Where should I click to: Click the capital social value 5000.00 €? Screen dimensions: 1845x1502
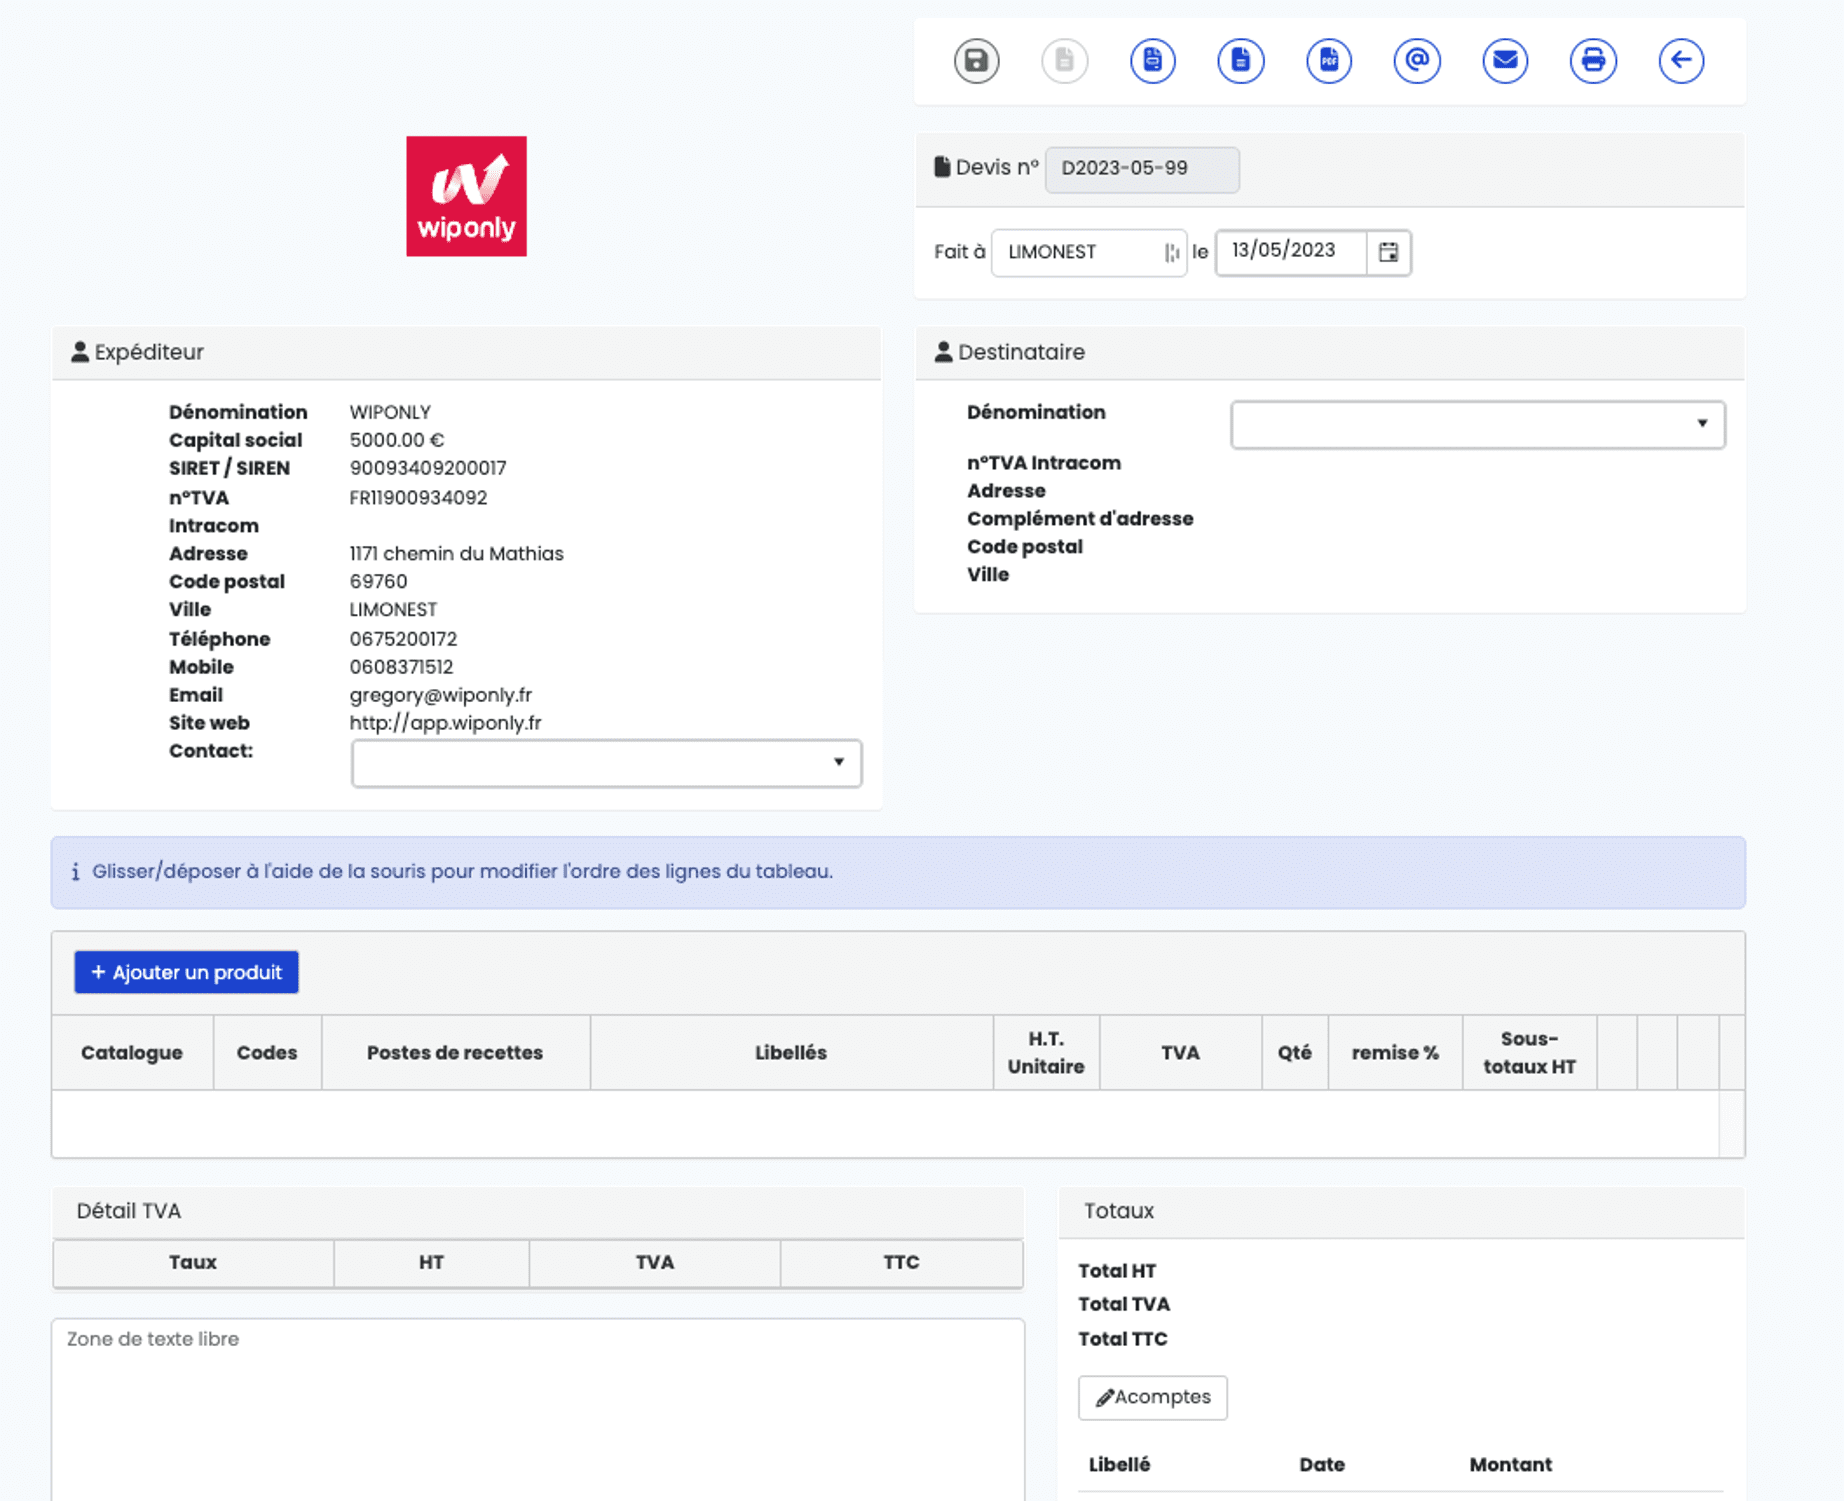[x=397, y=440]
